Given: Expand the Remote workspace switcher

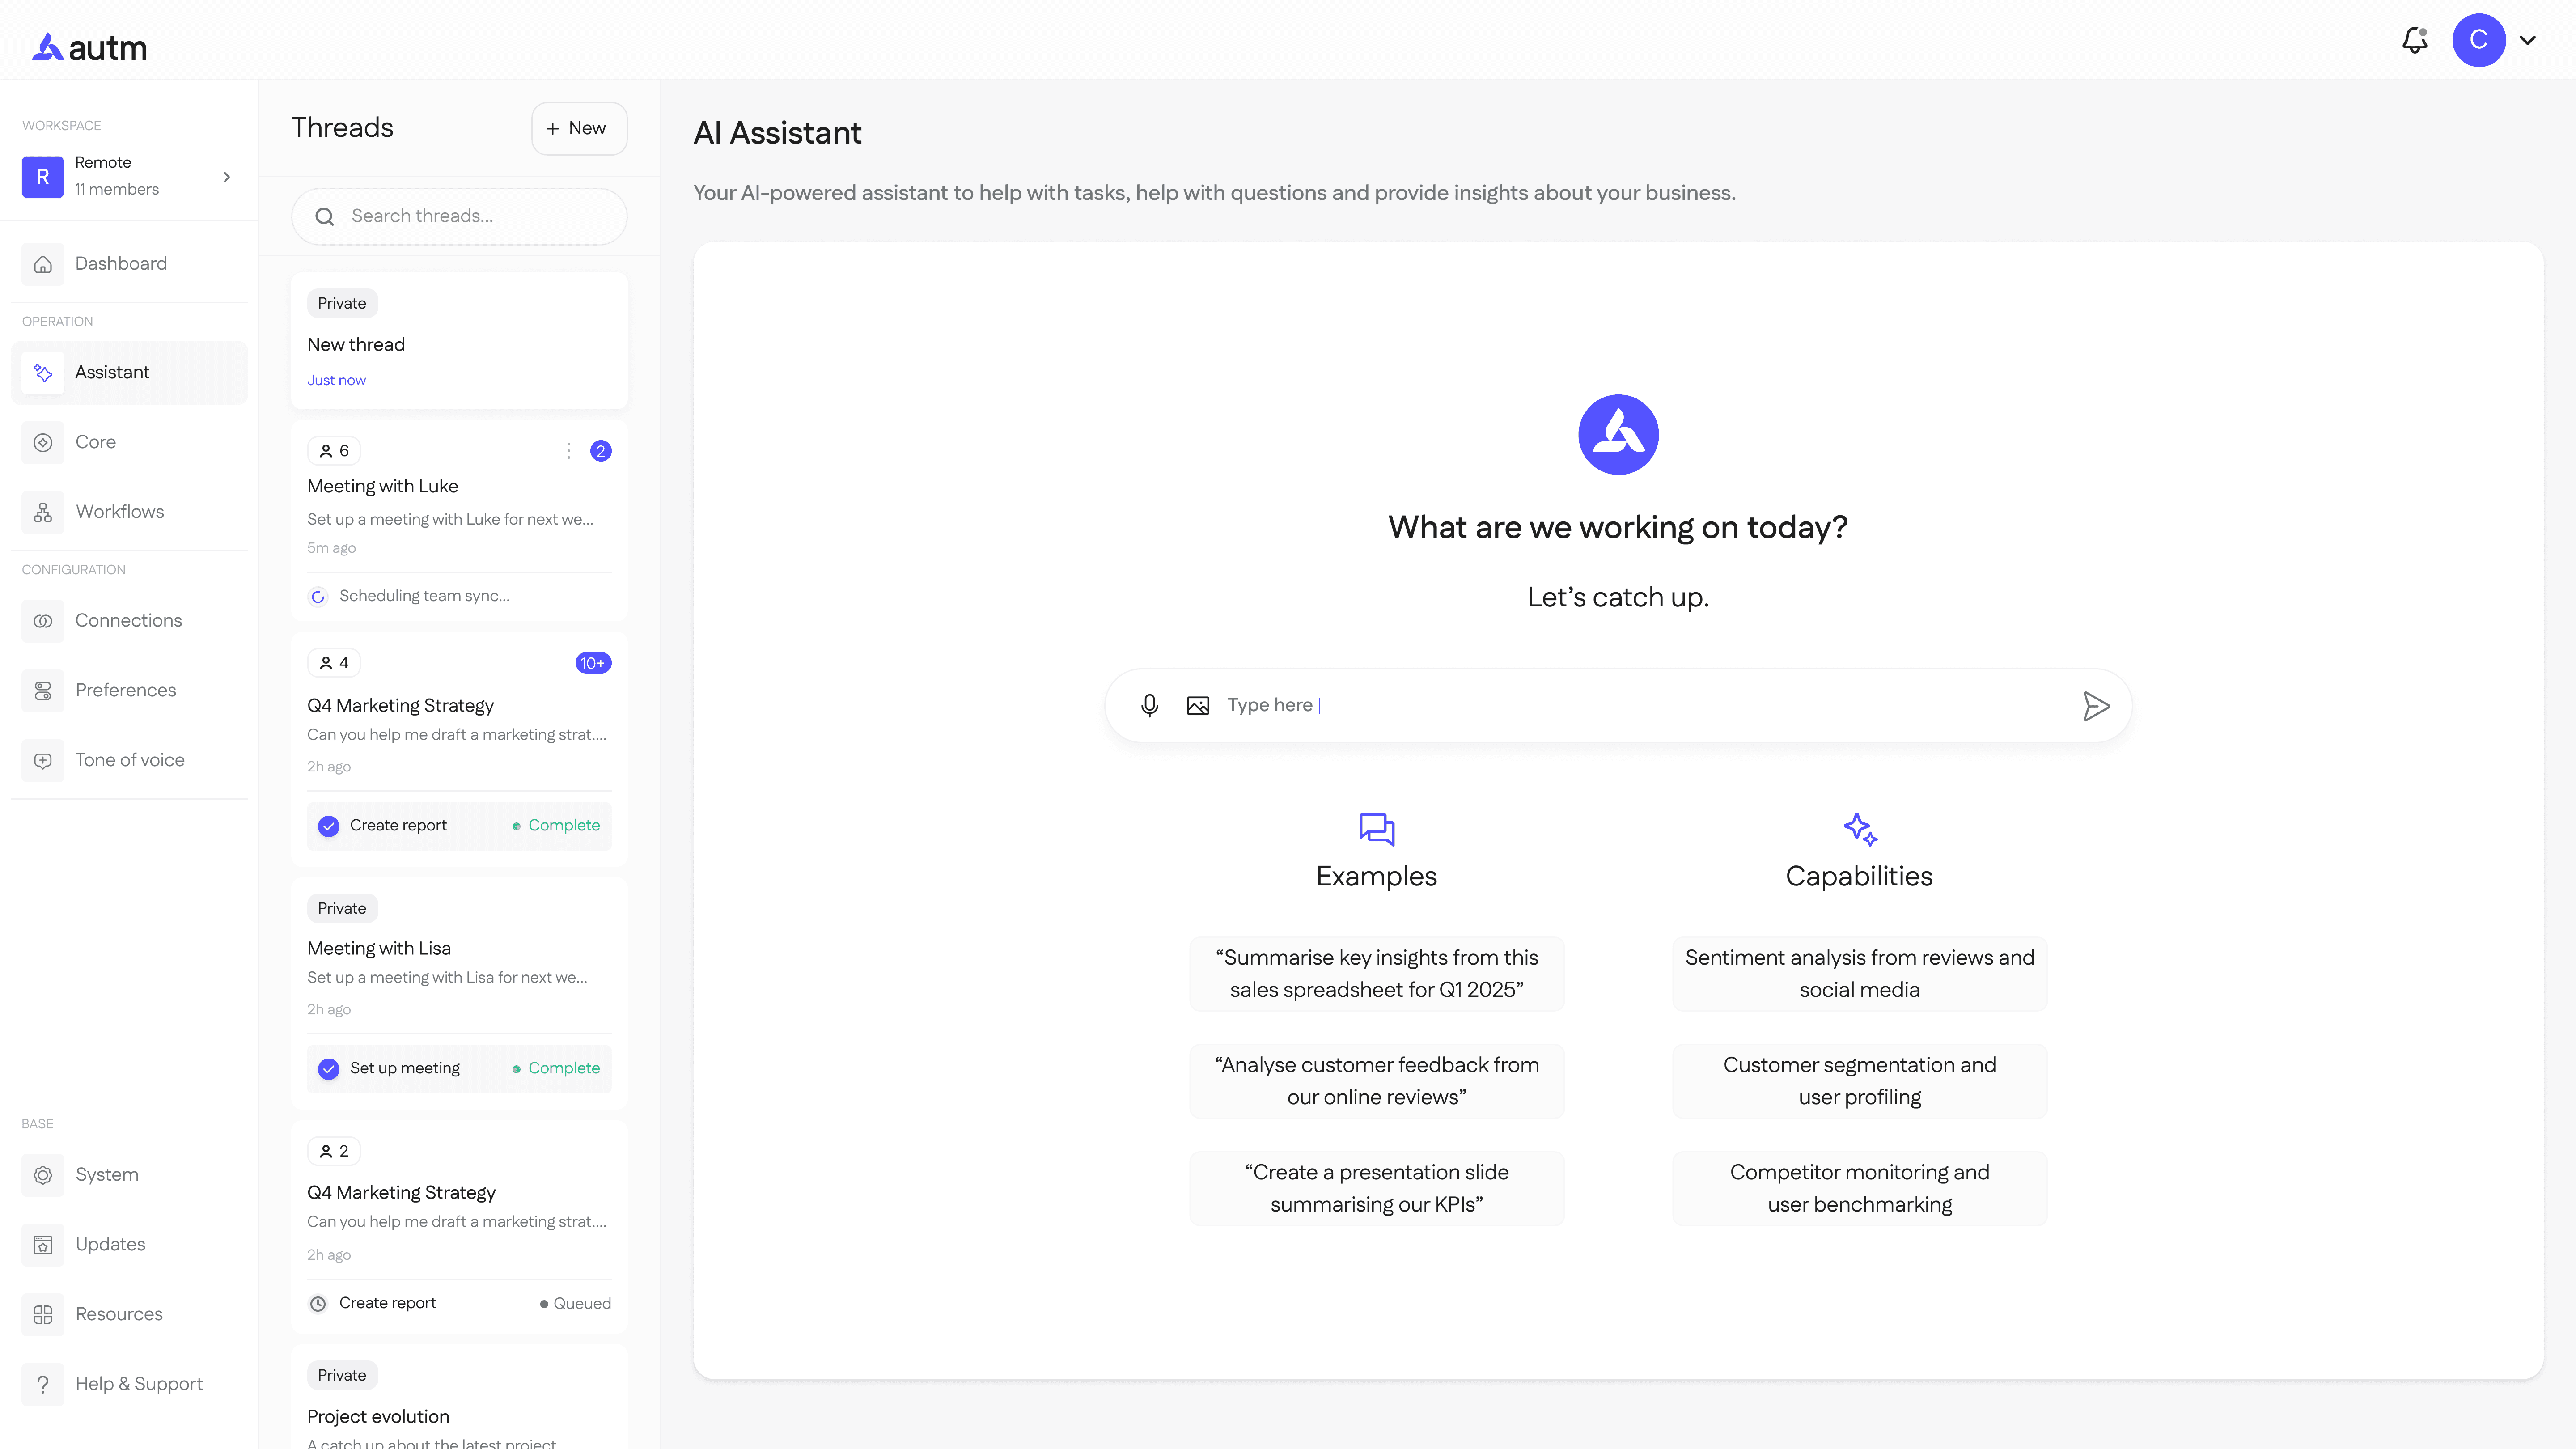Looking at the screenshot, I should pyautogui.click(x=227, y=177).
